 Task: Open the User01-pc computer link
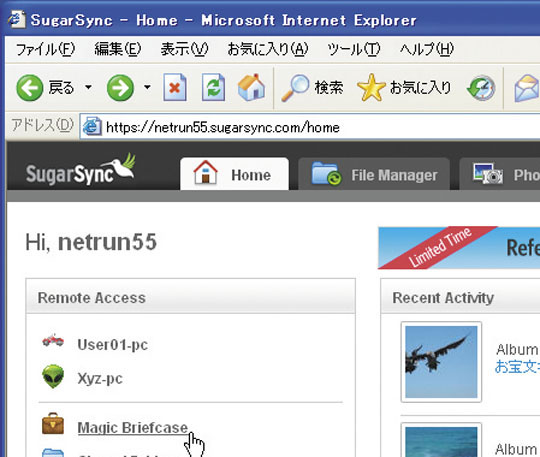click(113, 344)
